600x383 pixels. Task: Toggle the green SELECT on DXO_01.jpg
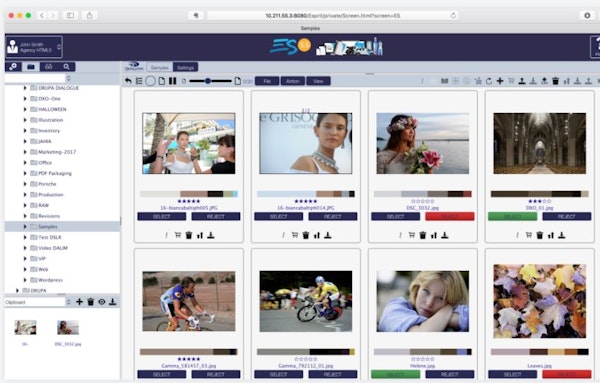(x=512, y=217)
